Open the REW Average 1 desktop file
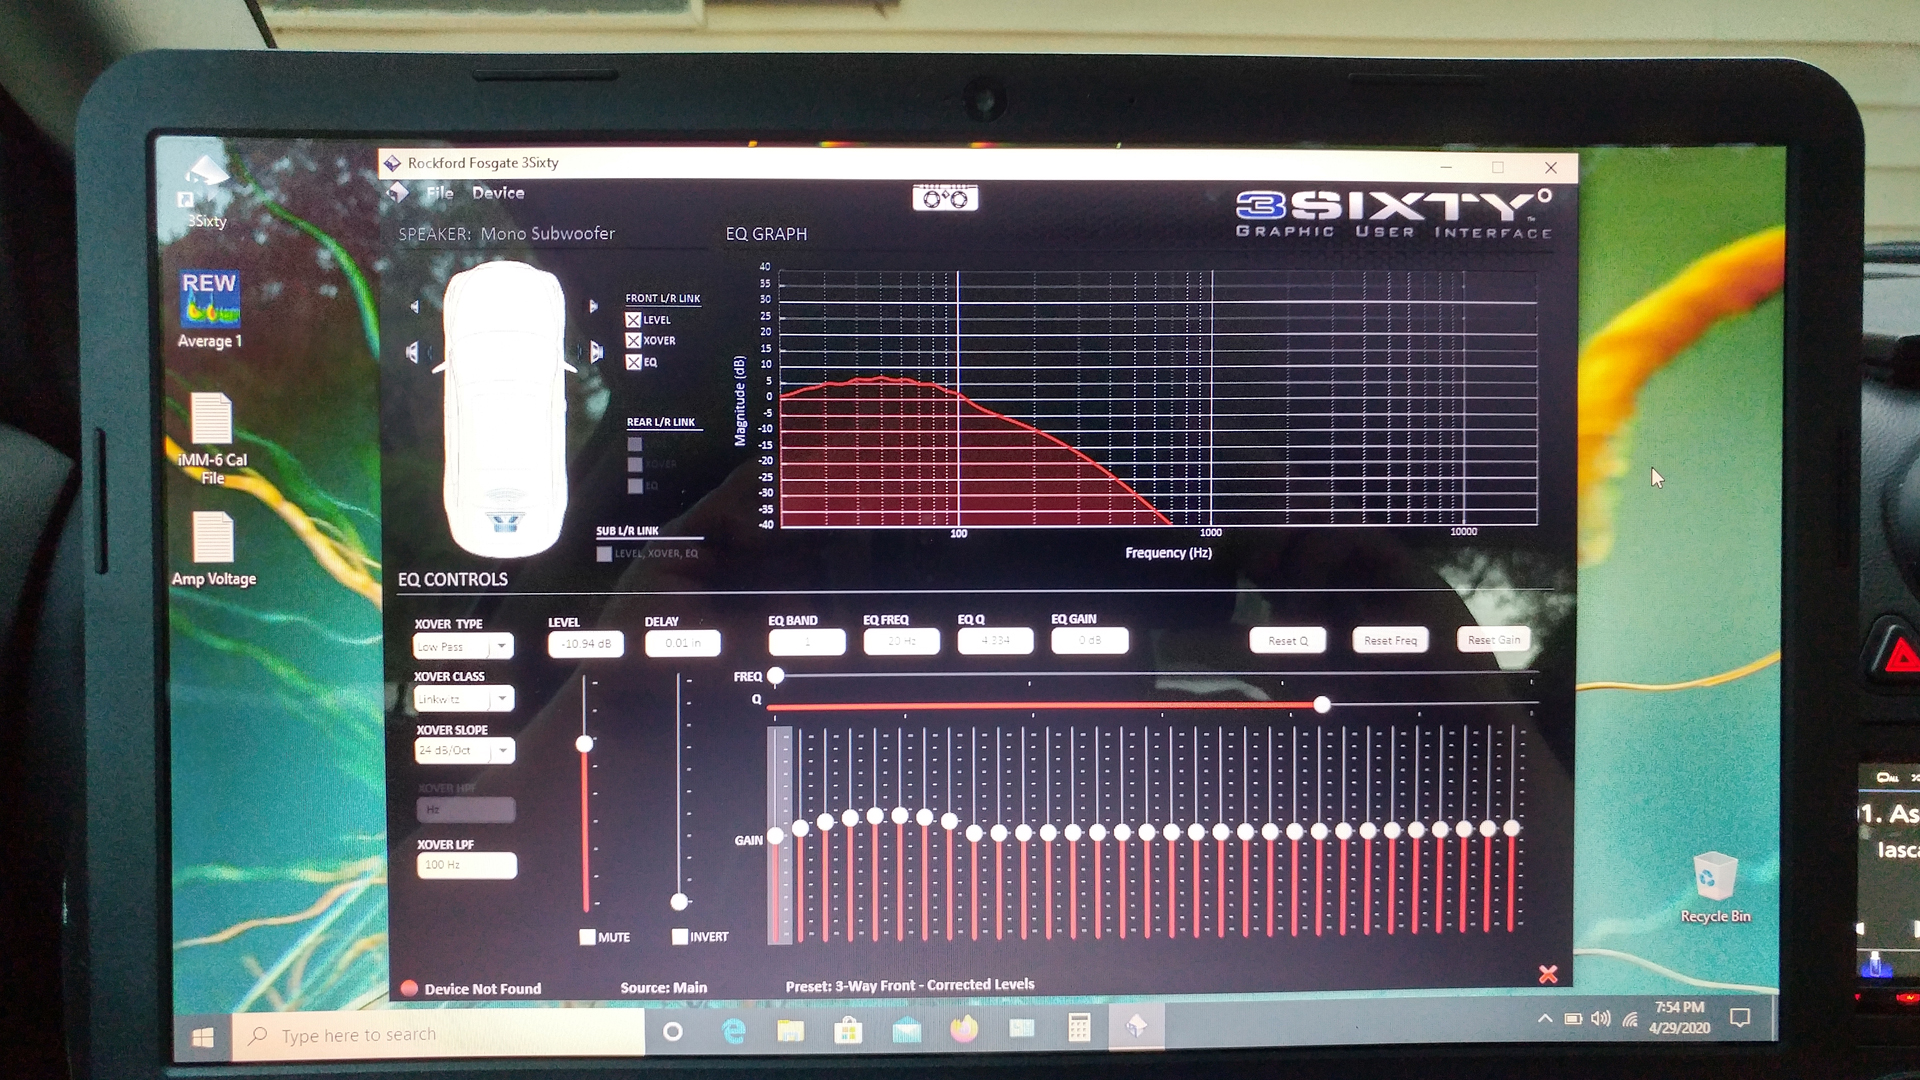The image size is (1920, 1080). [209, 310]
